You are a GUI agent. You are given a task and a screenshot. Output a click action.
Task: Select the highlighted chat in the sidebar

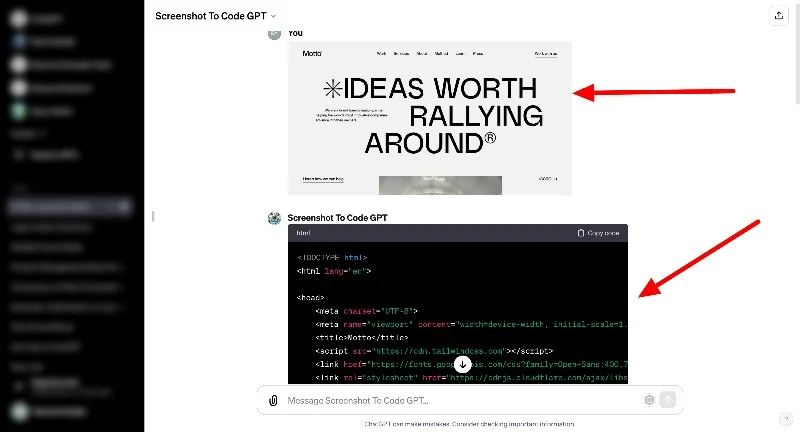(x=60, y=207)
